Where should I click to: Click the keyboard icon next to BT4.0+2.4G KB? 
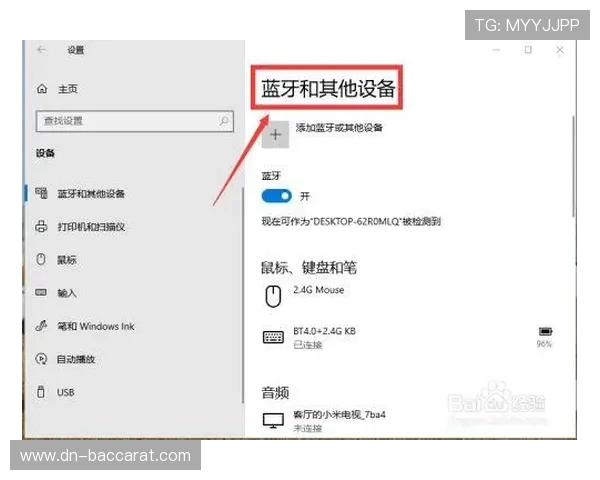tap(273, 337)
